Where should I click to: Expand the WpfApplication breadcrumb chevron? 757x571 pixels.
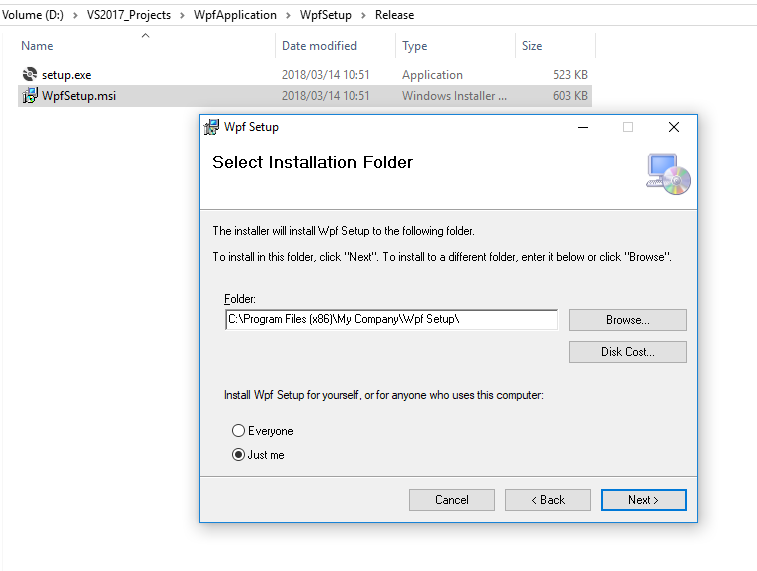coord(288,15)
